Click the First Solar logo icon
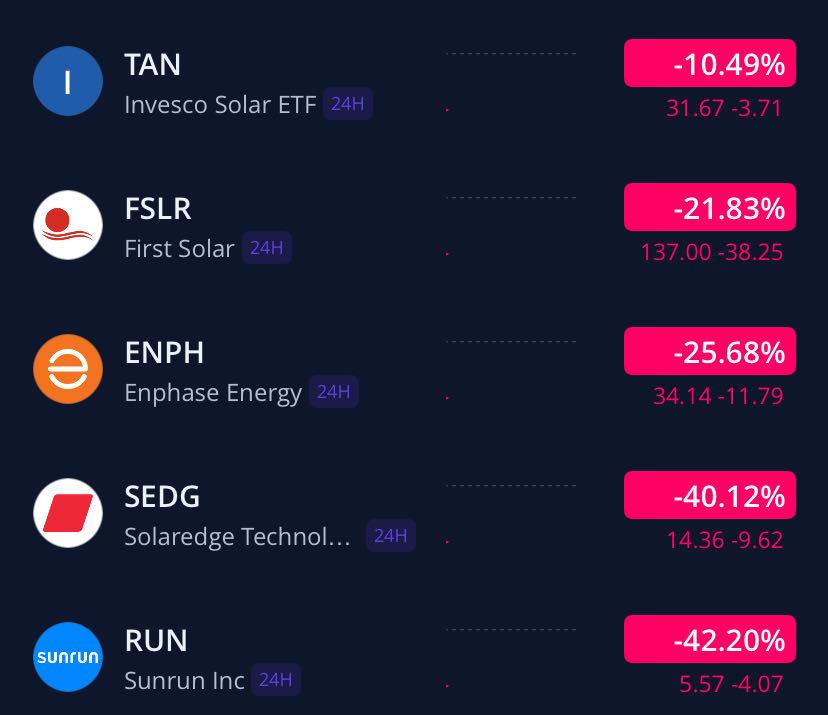Image resolution: width=828 pixels, height=715 pixels. pyautogui.click(x=68, y=225)
